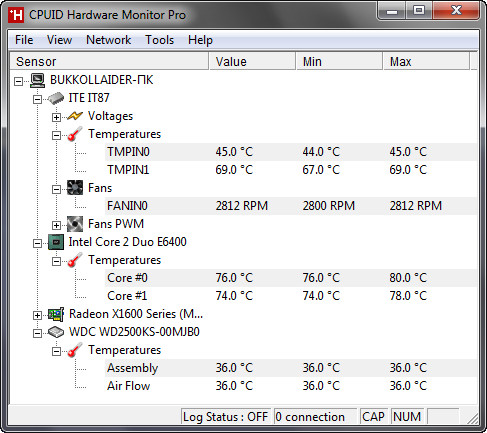Open the Tools menu
The height and width of the screenshot is (433, 487).
click(x=160, y=40)
